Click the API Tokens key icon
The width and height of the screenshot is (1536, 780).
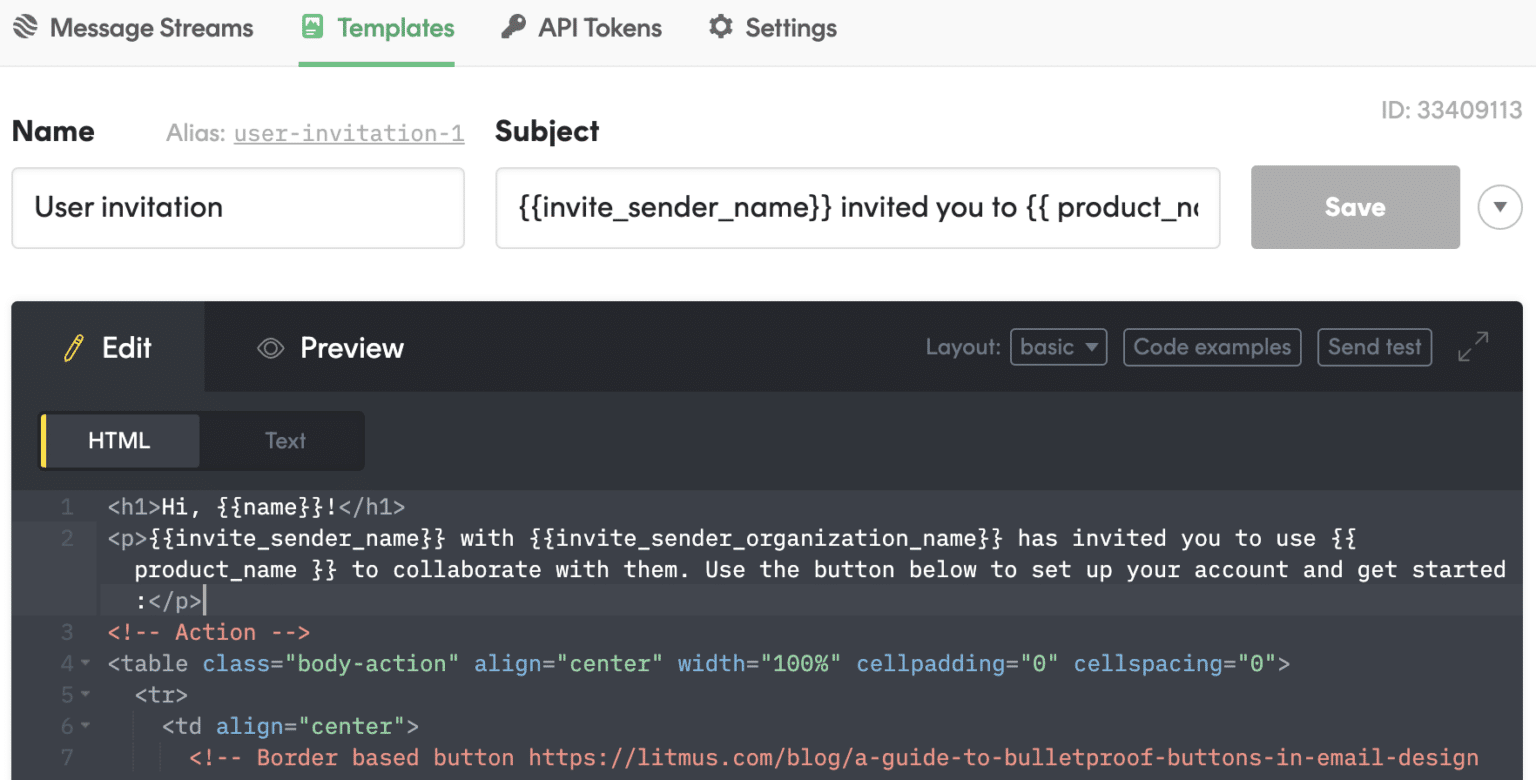coord(513,27)
